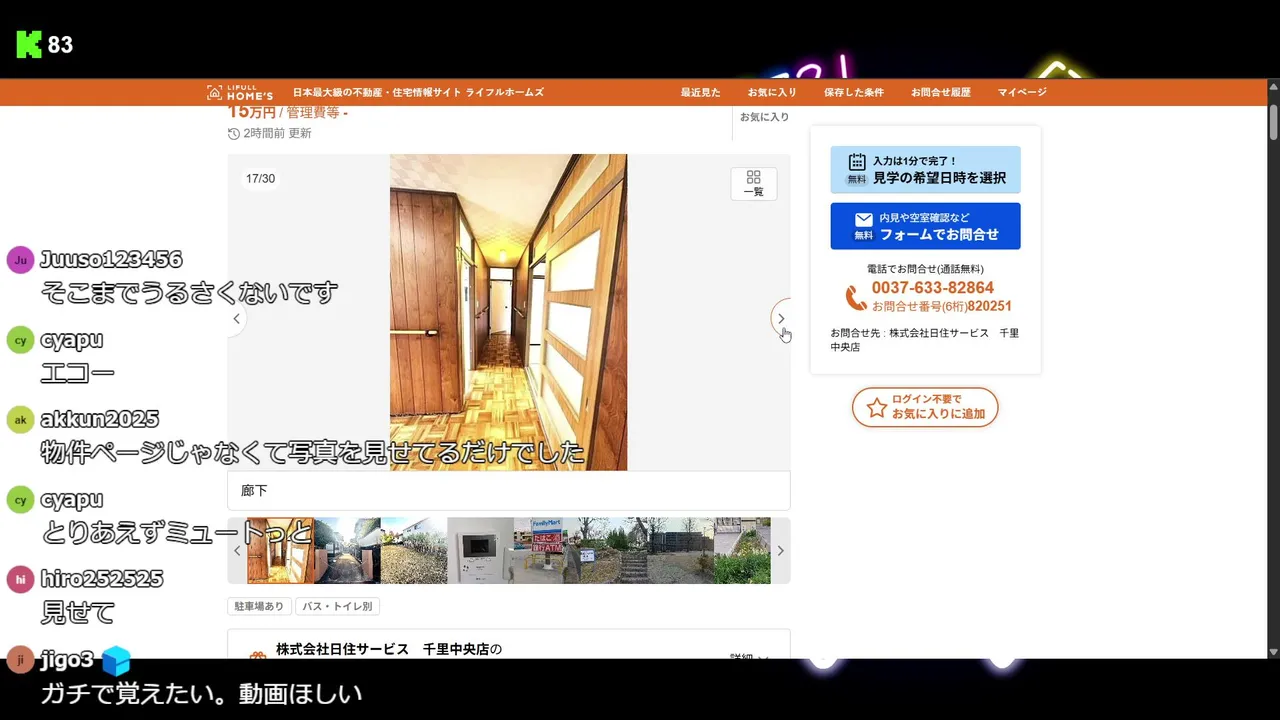The image size is (1280, 720).
Task: Click hiro252525's hi avatar
Action: [x=20, y=579]
